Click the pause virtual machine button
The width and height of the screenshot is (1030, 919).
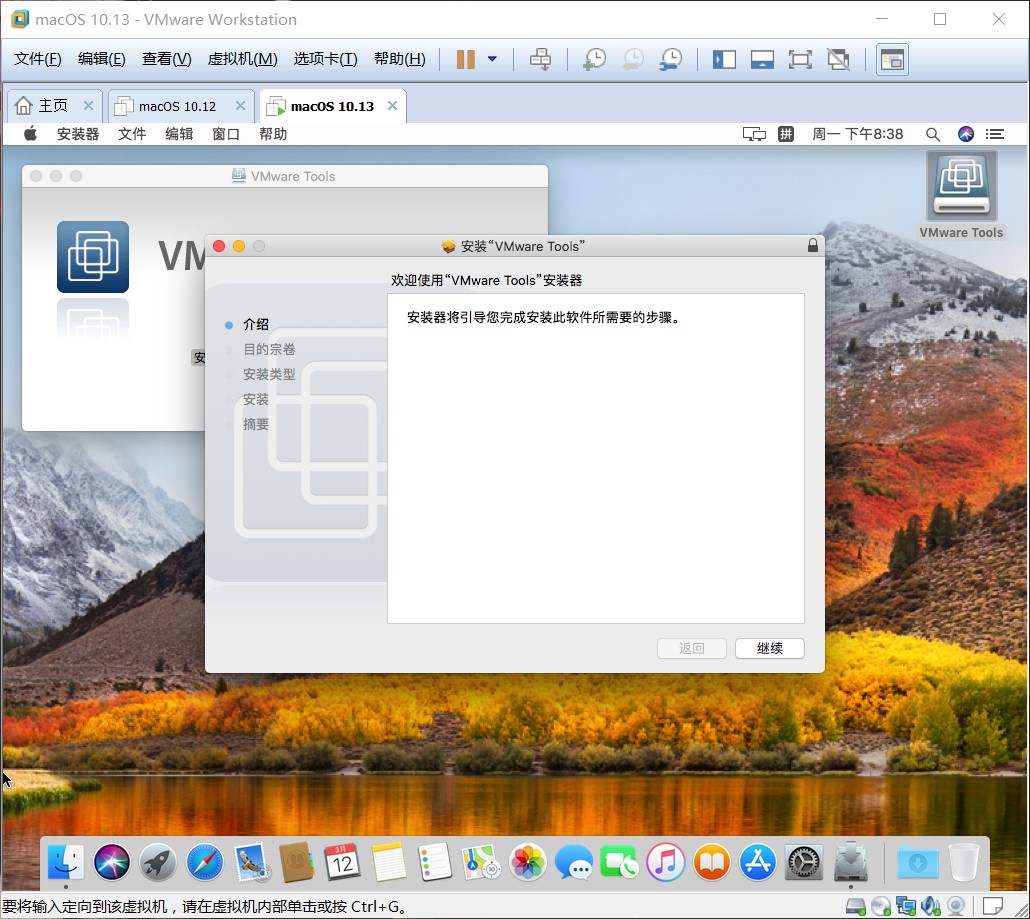465,59
